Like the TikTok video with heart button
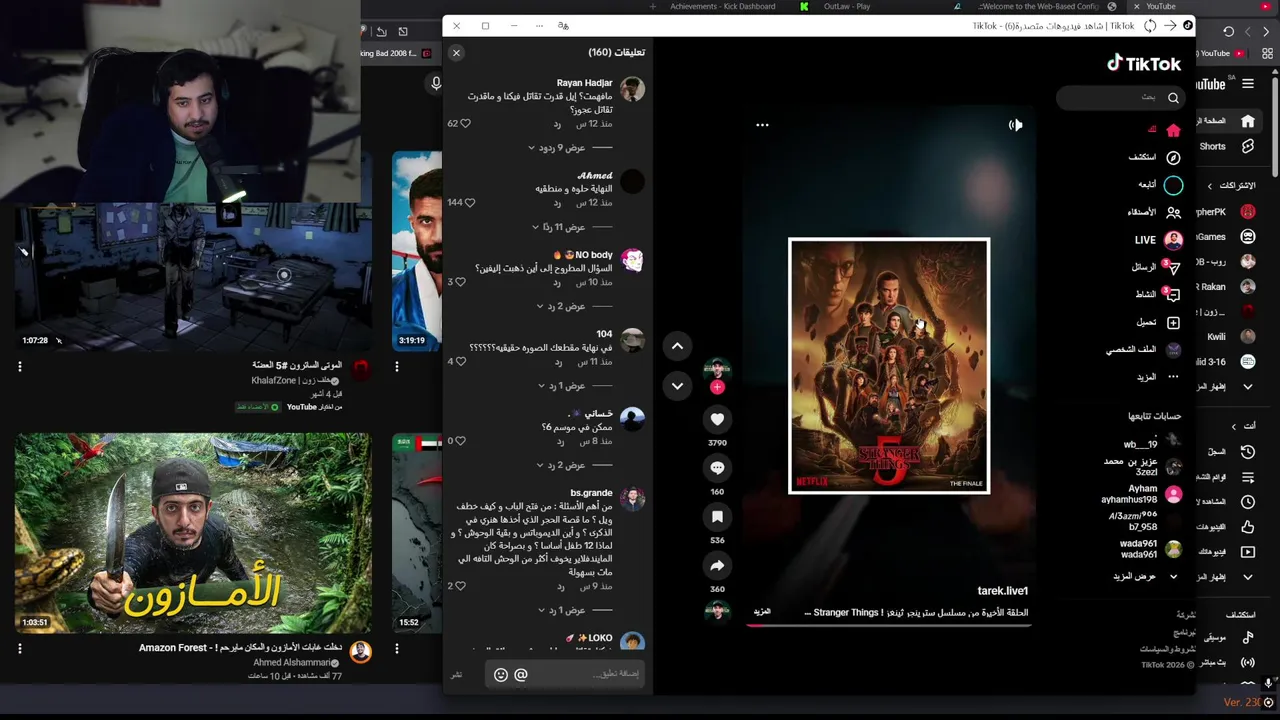This screenshot has height=720, width=1280. point(717,419)
